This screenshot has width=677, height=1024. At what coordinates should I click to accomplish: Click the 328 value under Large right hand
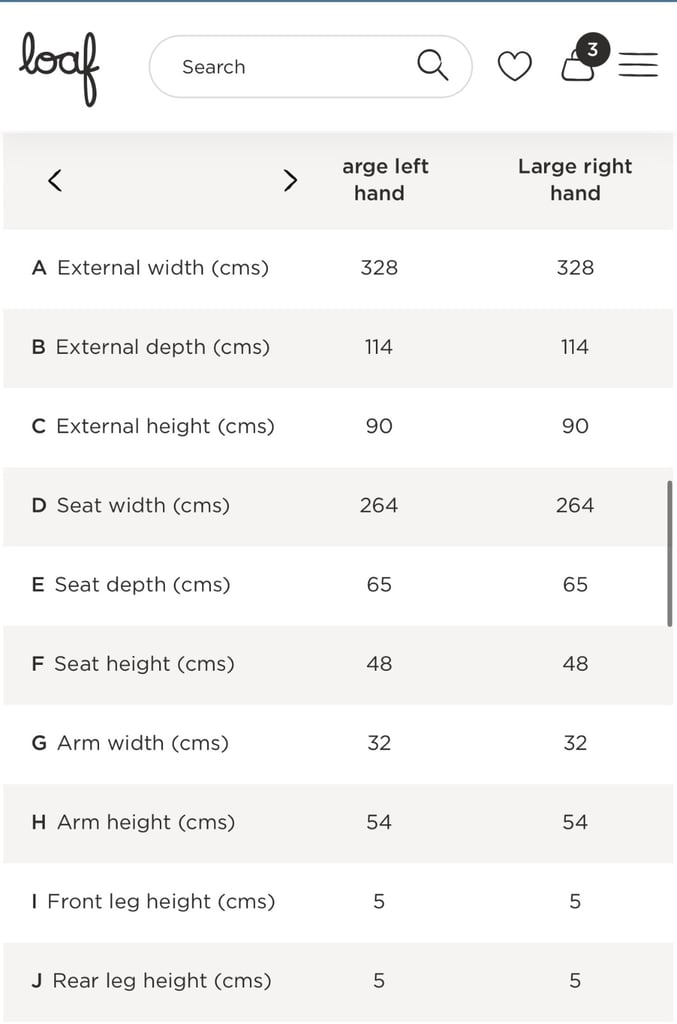pyautogui.click(x=575, y=268)
